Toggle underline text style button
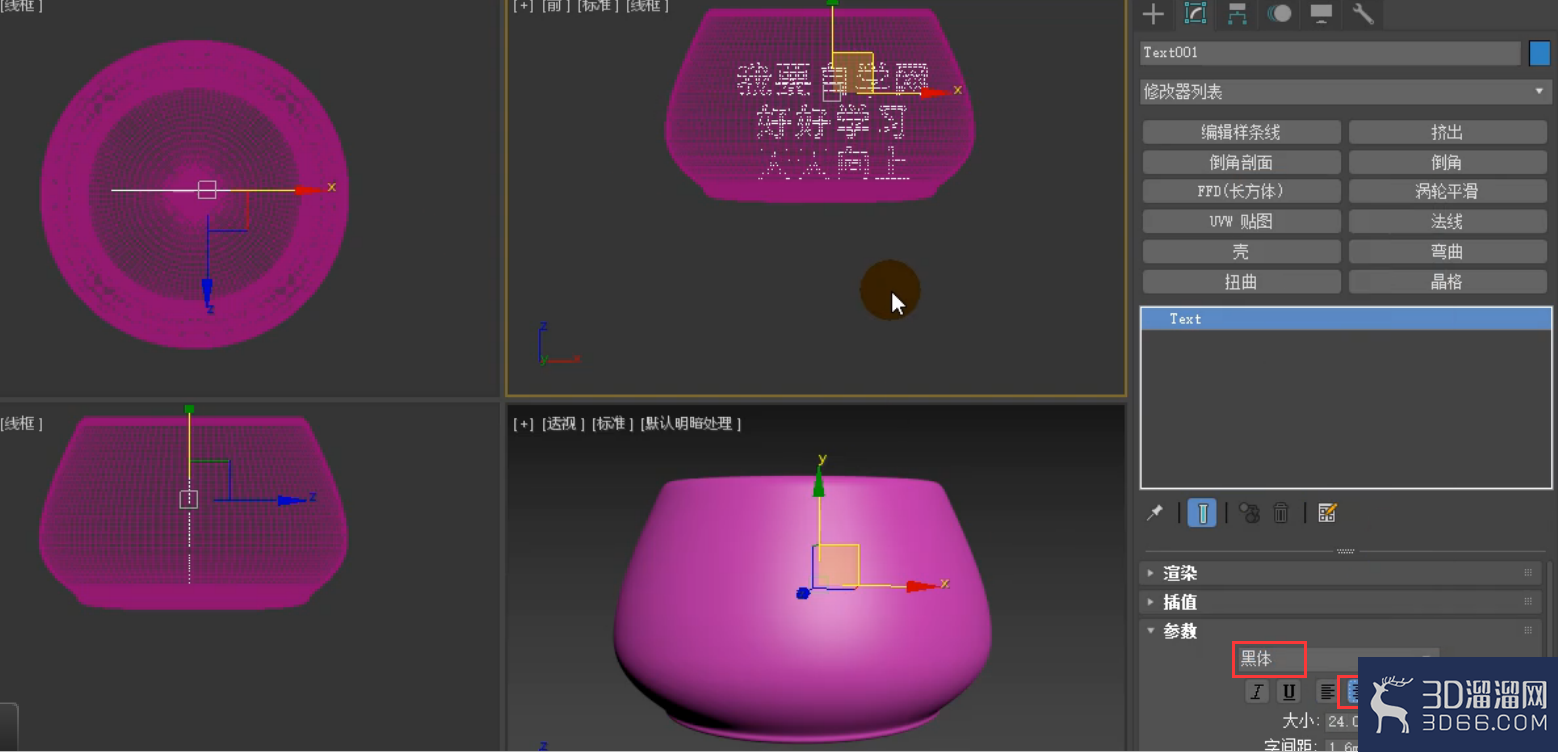 tap(1289, 691)
